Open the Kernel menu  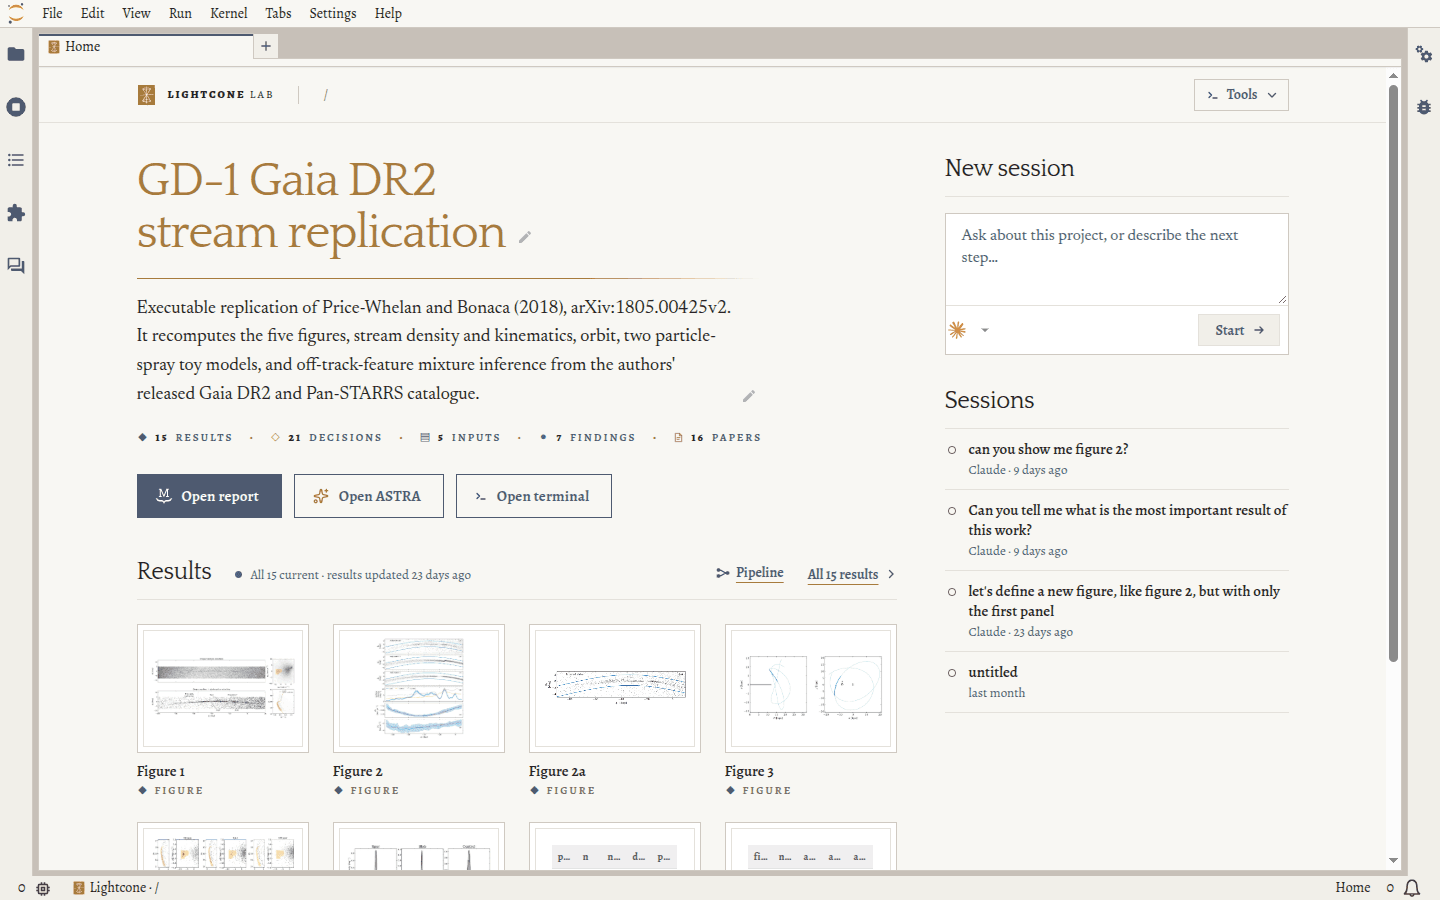(x=229, y=13)
